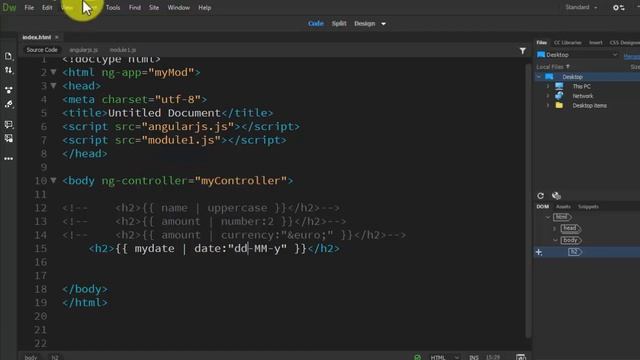Collapse the Desktop root tree node
The height and width of the screenshot is (360, 640).
coord(539,77)
